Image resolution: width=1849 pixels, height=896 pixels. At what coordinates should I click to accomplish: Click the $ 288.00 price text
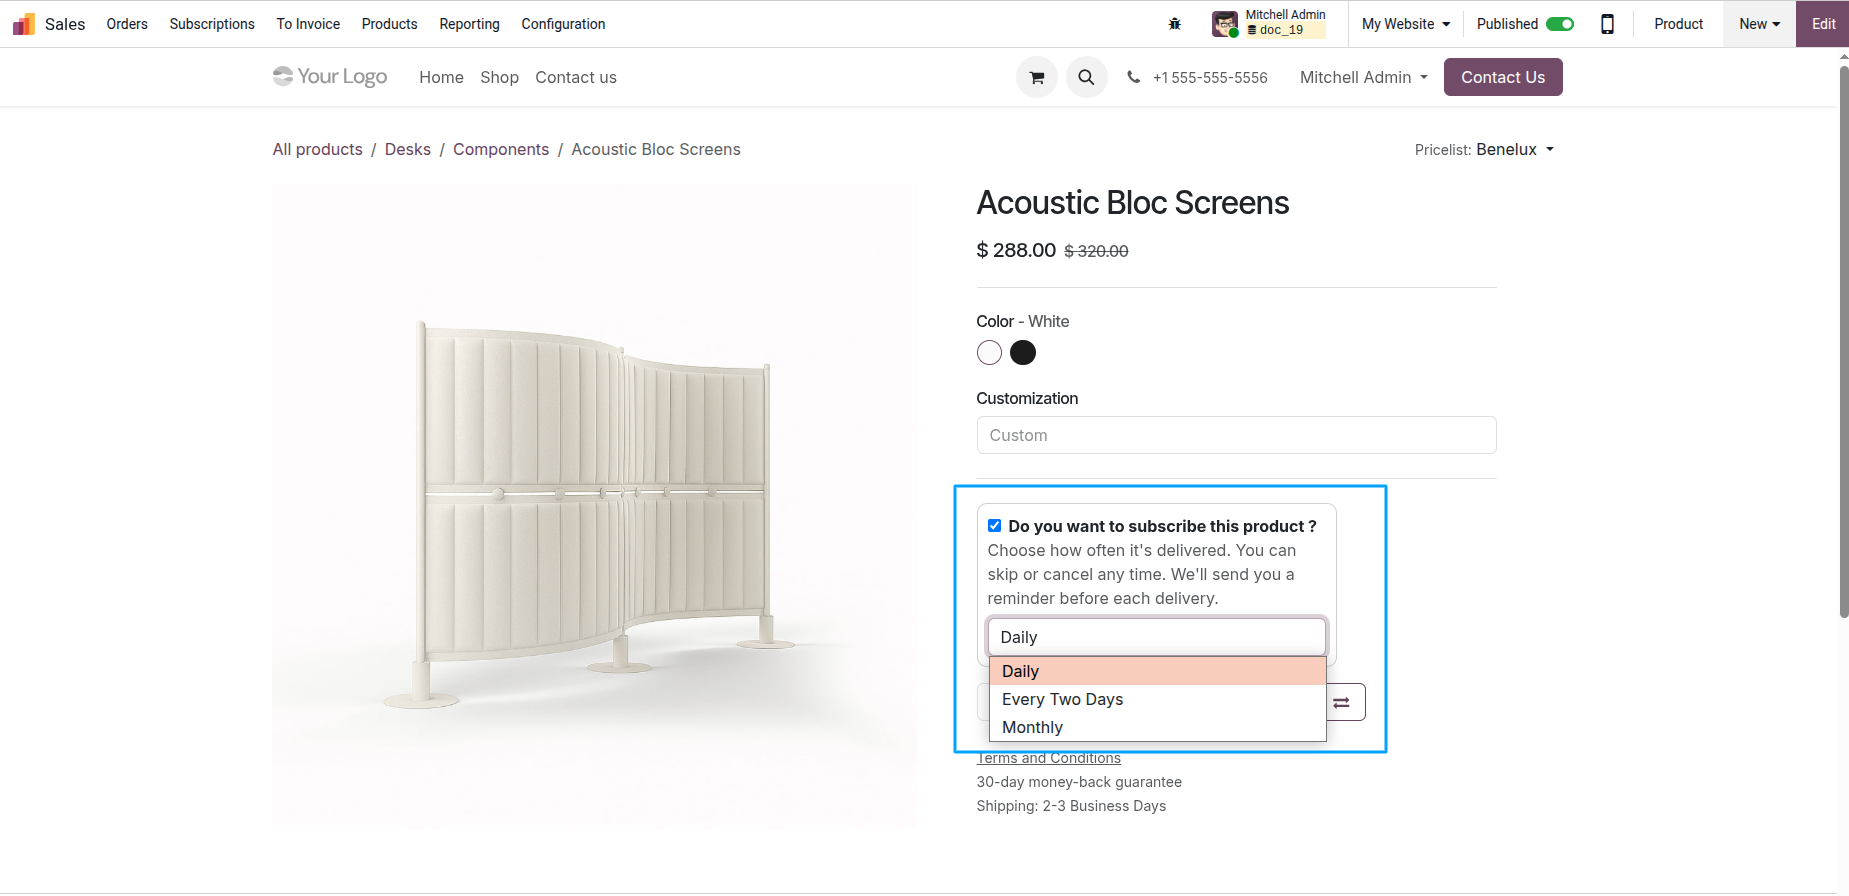pyautogui.click(x=1016, y=250)
